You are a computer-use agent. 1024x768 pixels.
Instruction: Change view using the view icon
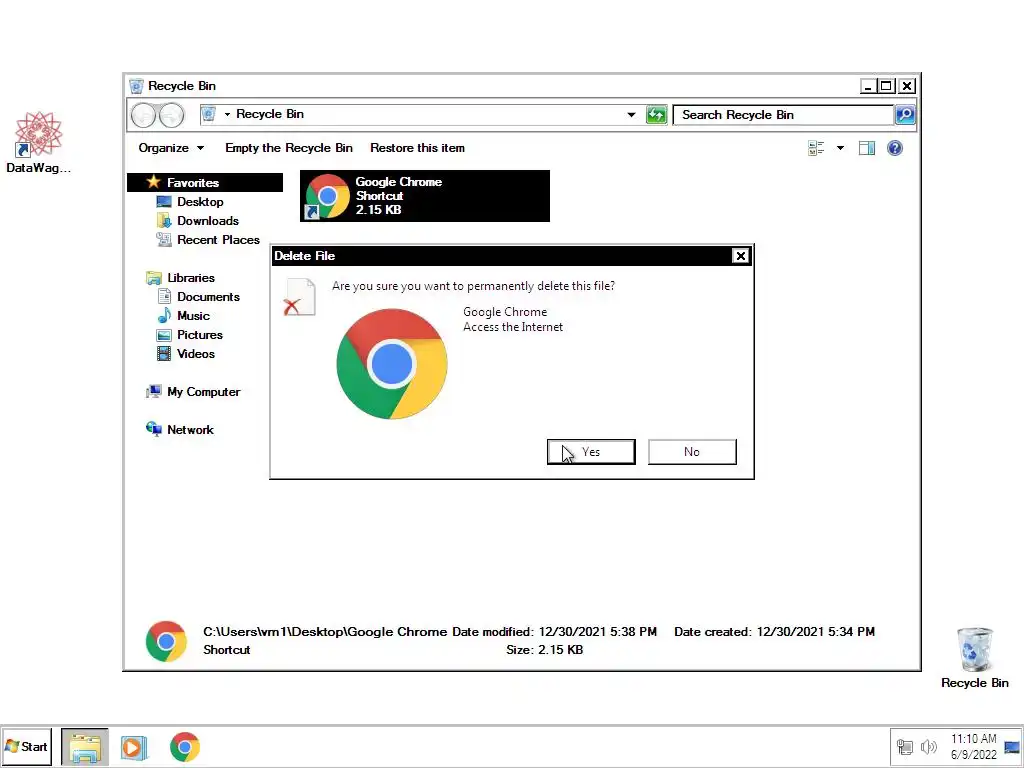pos(816,148)
